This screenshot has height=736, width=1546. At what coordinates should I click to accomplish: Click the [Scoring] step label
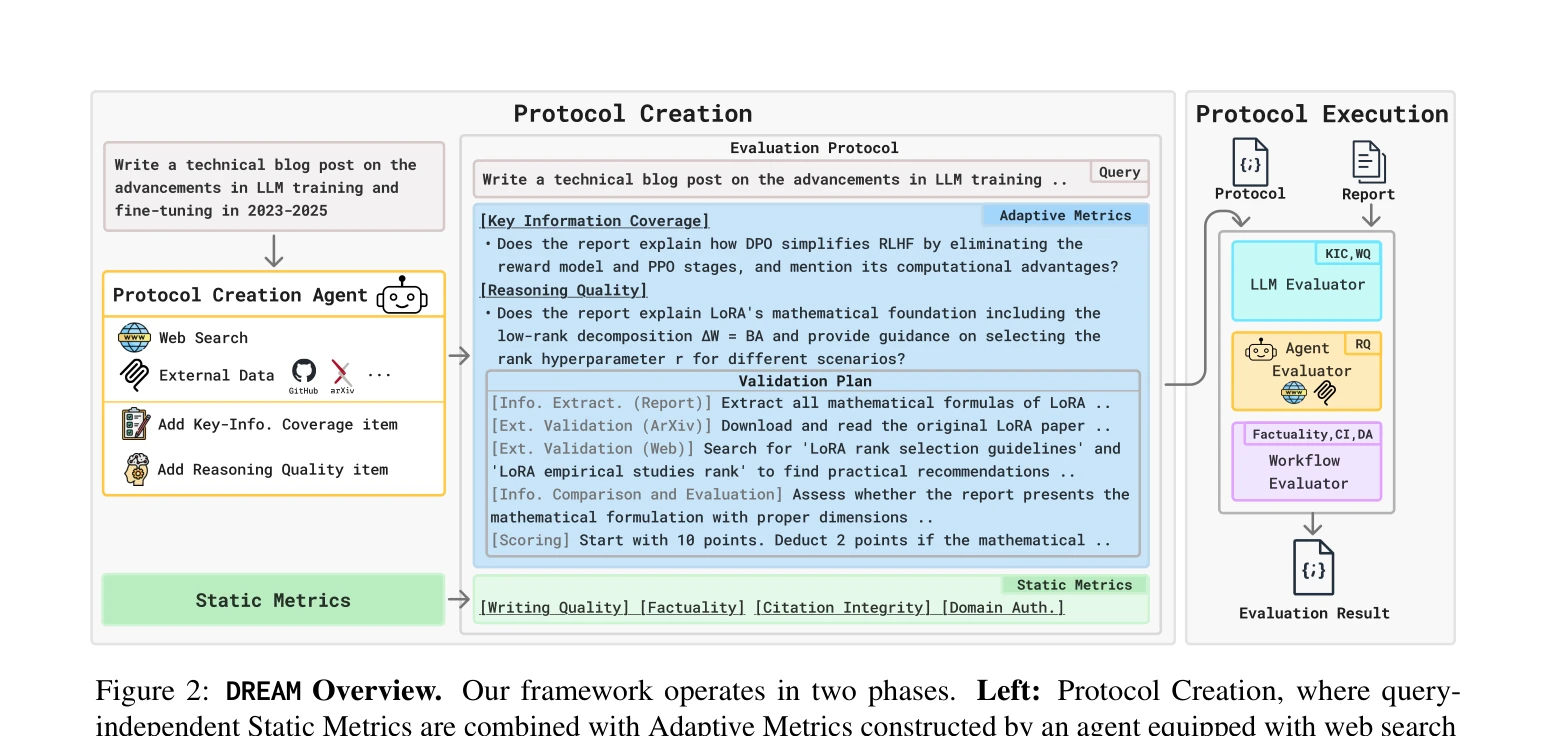click(x=530, y=540)
